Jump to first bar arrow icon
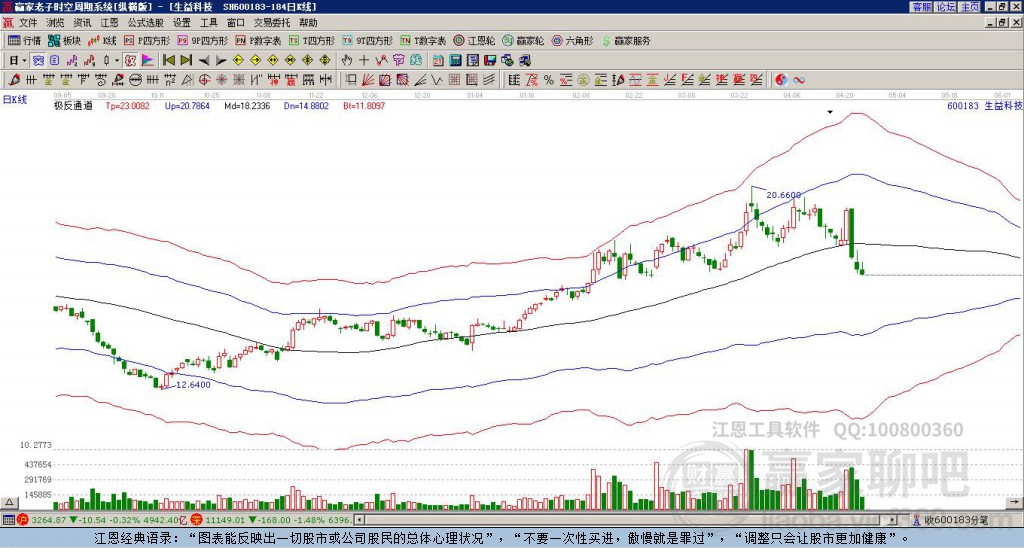The height and width of the screenshot is (548, 1024). [x=168, y=61]
